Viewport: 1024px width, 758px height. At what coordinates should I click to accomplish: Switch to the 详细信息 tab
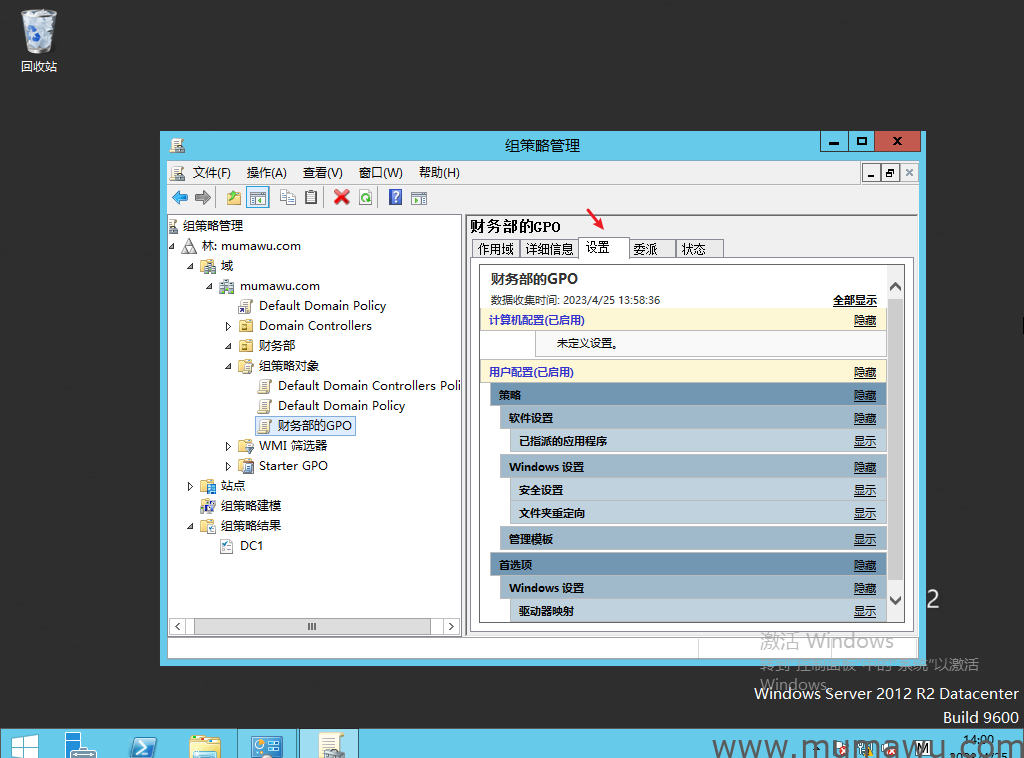tap(549, 249)
